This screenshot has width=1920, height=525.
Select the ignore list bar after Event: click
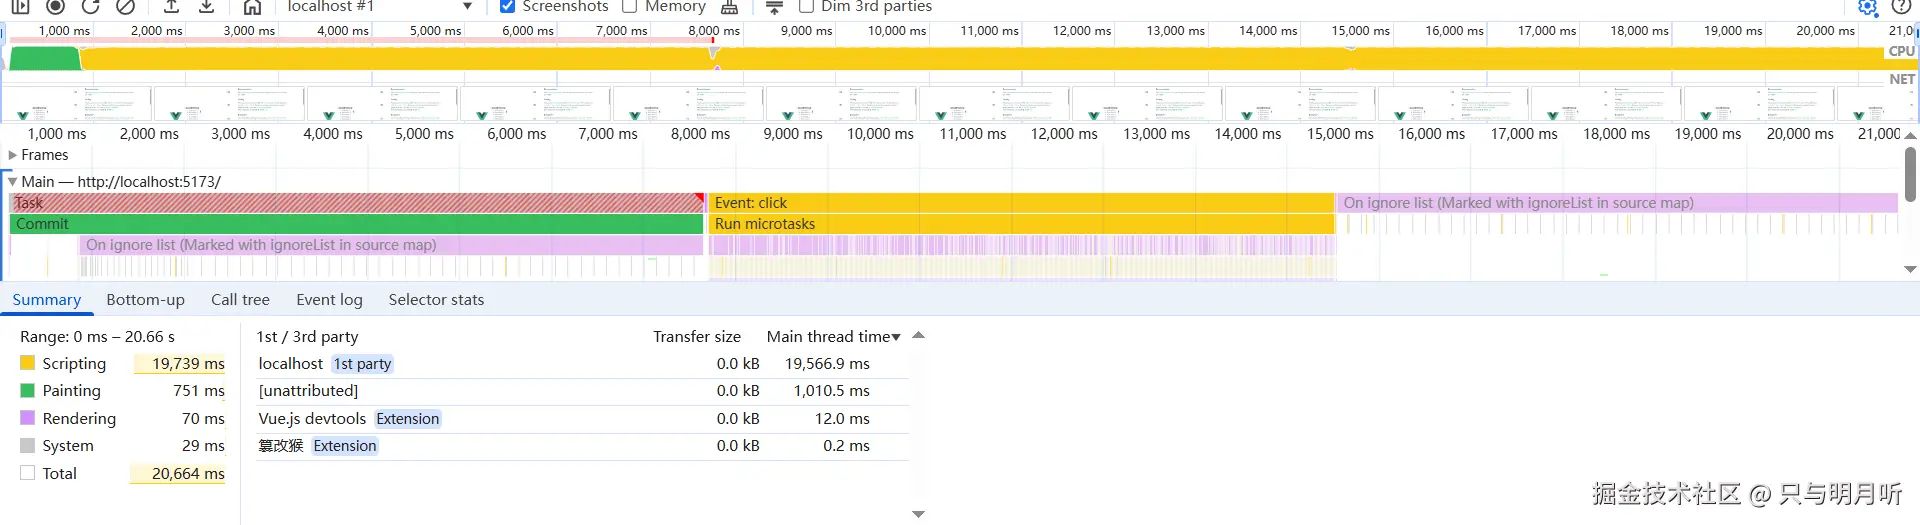pyautogui.click(x=1617, y=203)
